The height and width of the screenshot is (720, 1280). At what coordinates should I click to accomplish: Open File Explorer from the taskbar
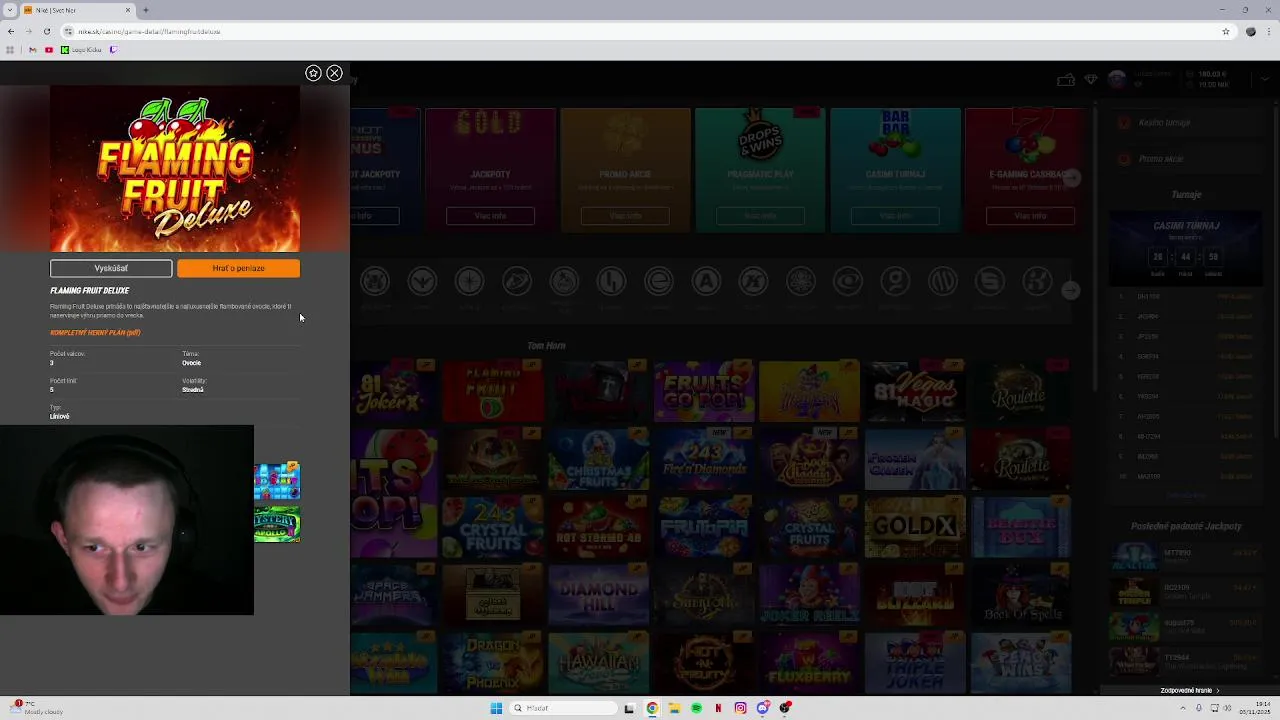coord(674,708)
